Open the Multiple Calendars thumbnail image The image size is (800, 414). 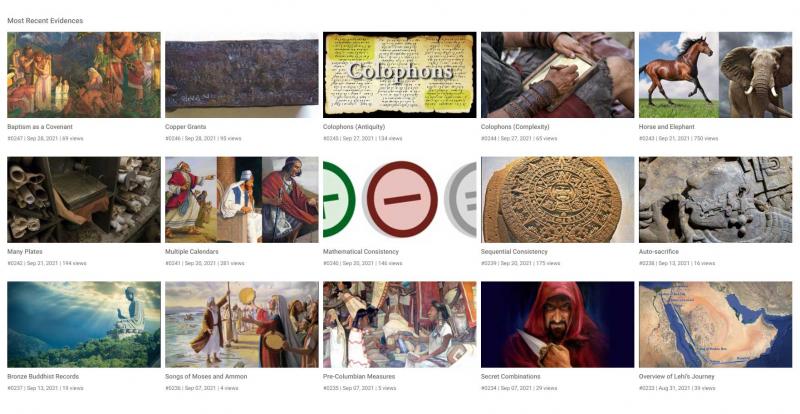241,200
